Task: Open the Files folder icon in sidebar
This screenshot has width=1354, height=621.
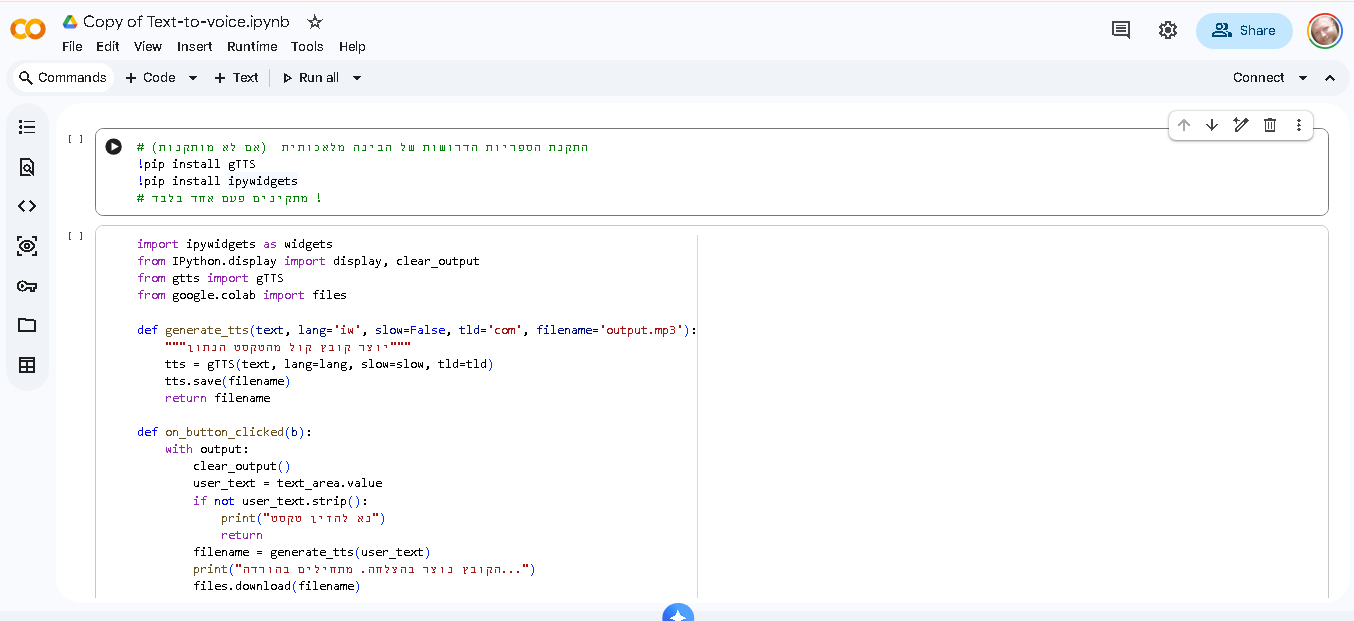Action: pos(27,325)
